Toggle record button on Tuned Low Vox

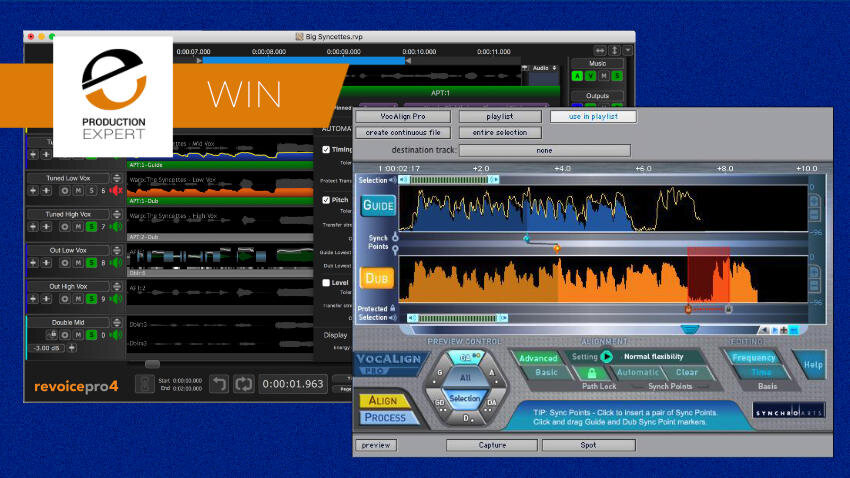pos(65,191)
